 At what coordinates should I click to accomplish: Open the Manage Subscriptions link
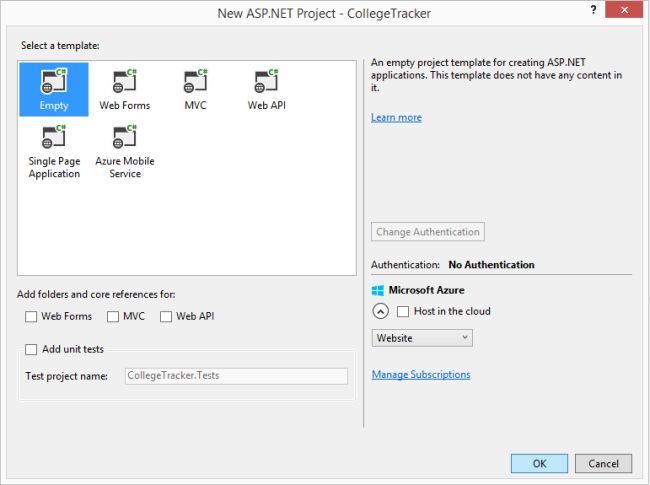pyautogui.click(x=421, y=375)
